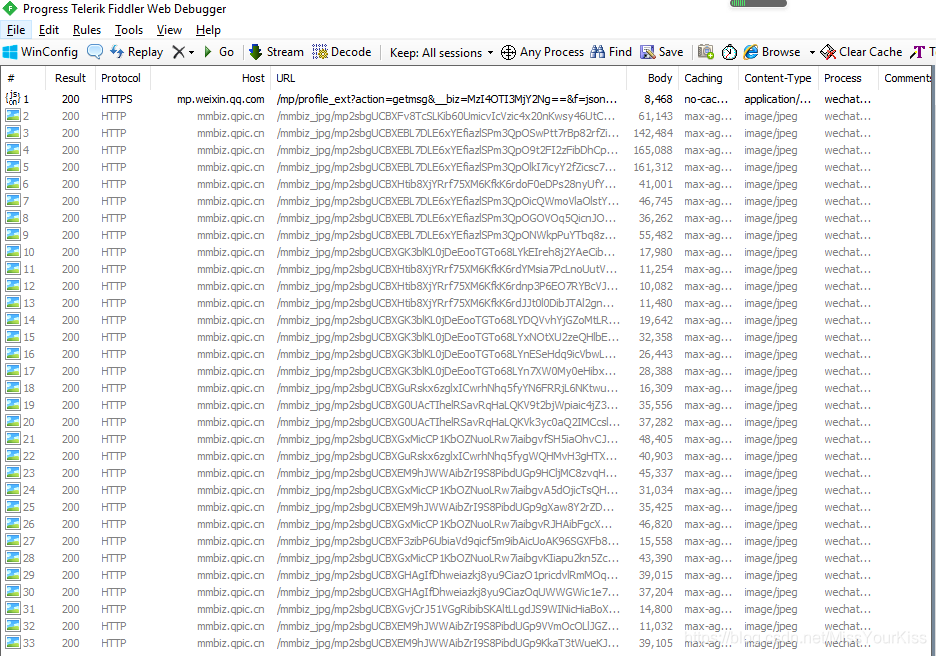Select the image icon of session 21
The width and height of the screenshot is (936, 656).
pyautogui.click(x=13, y=438)
